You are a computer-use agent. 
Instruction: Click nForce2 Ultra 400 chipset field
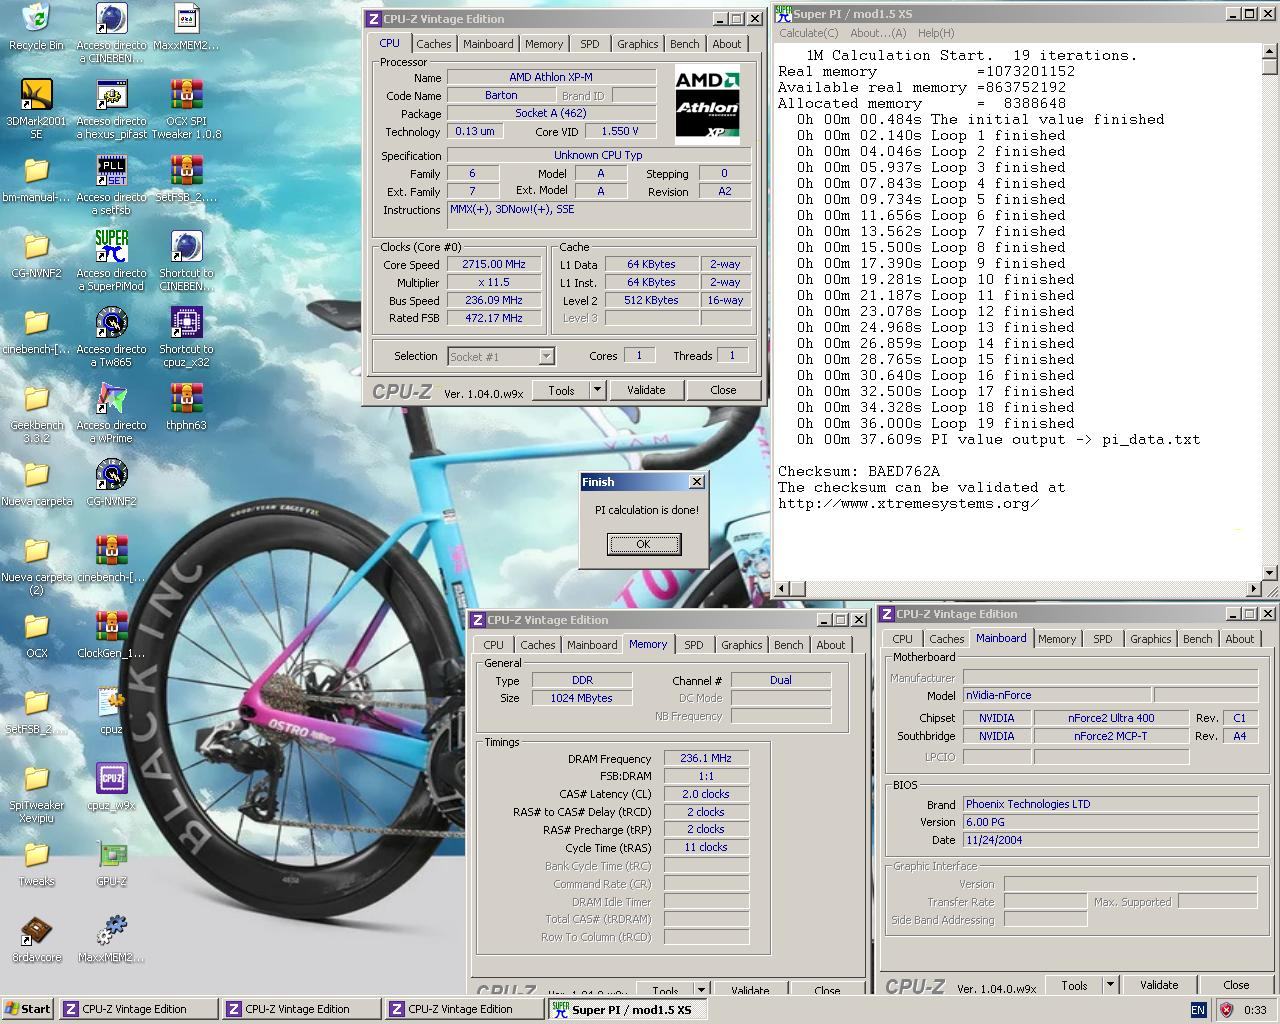[x=1111, y=718]
